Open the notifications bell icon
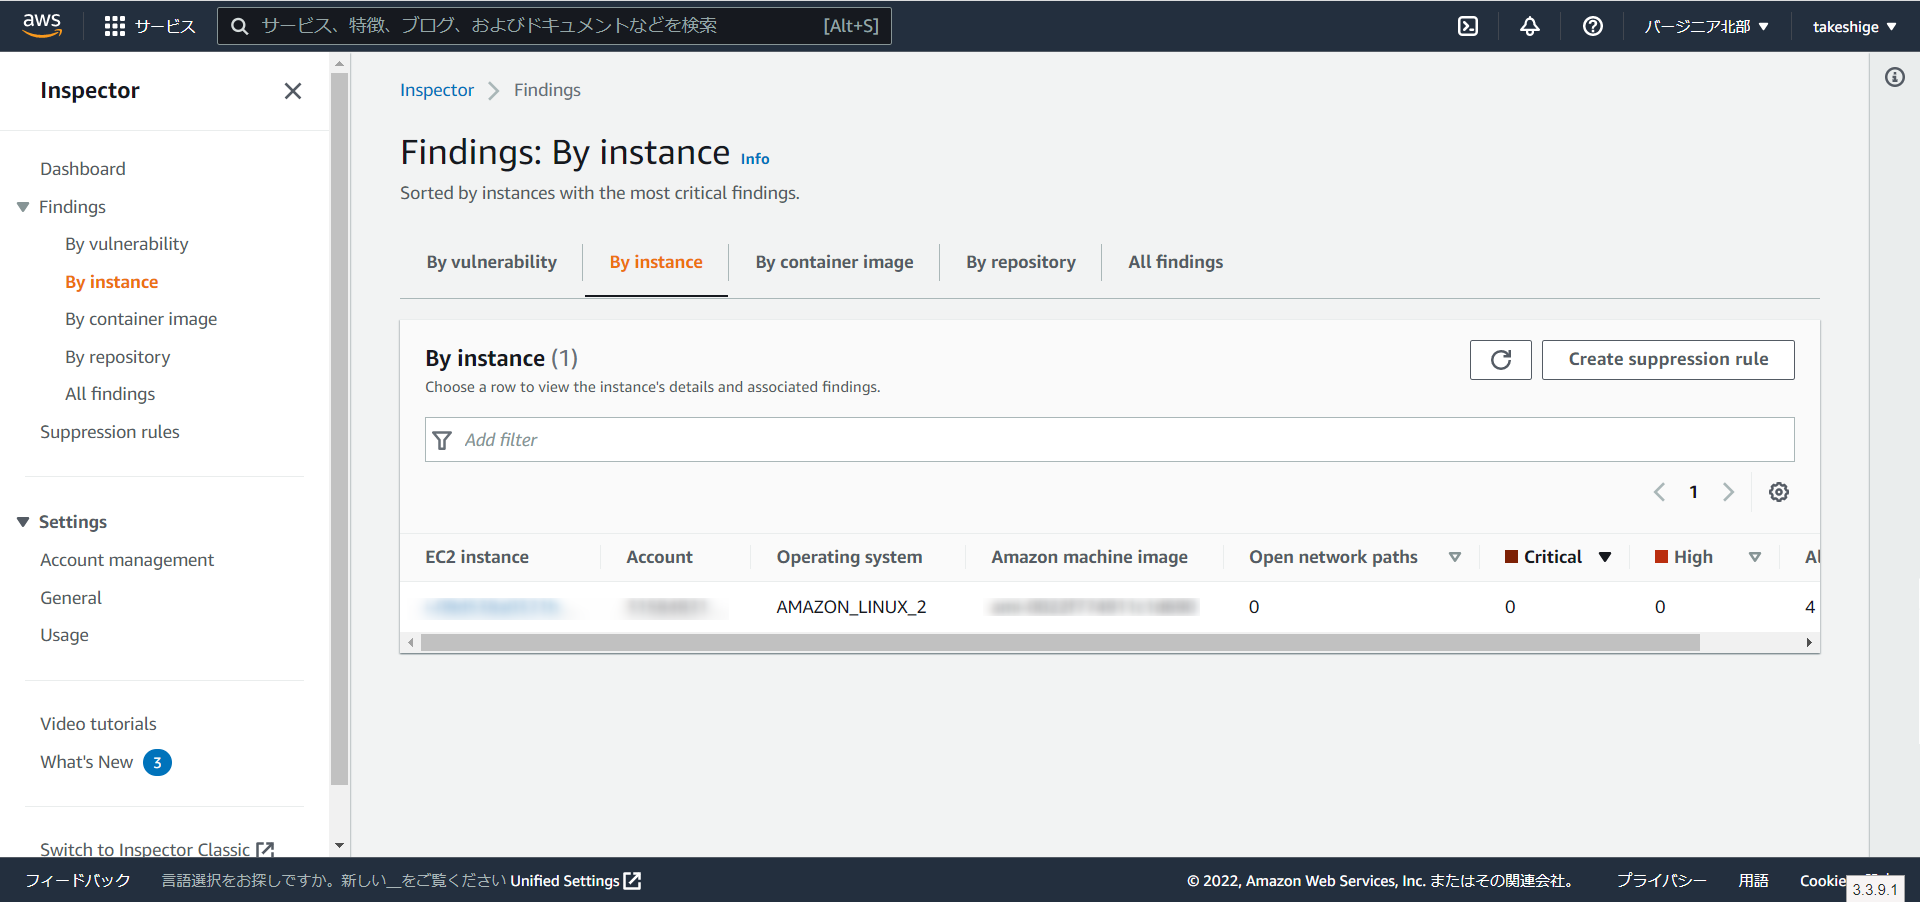 click(x=1530, y=26)
